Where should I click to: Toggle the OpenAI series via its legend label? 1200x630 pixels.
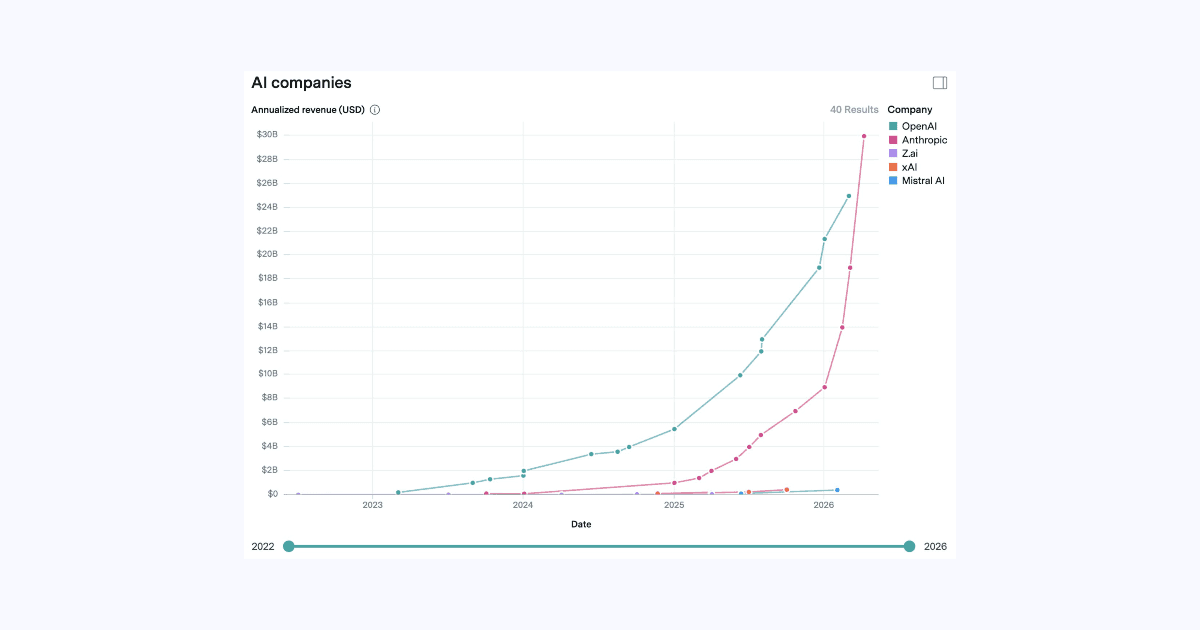918,126
